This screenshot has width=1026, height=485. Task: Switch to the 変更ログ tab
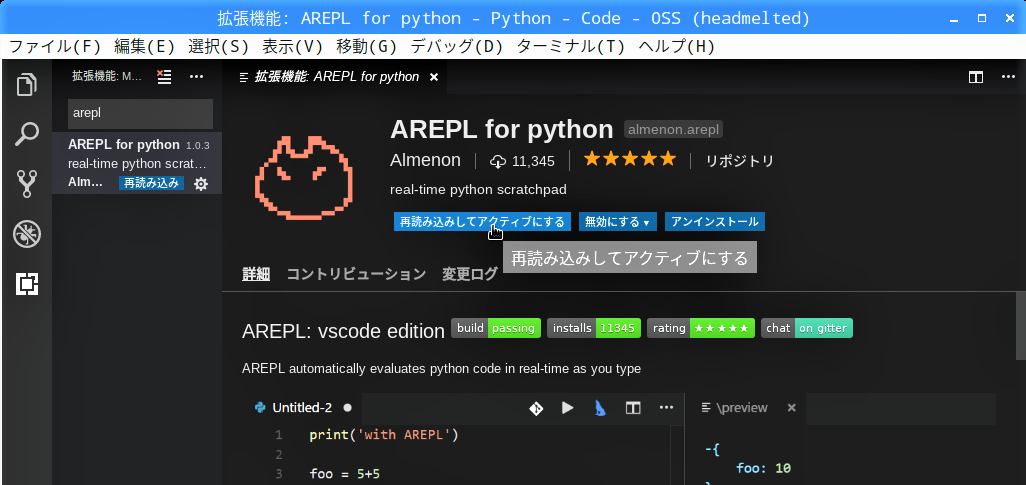(x=470, y=274)
